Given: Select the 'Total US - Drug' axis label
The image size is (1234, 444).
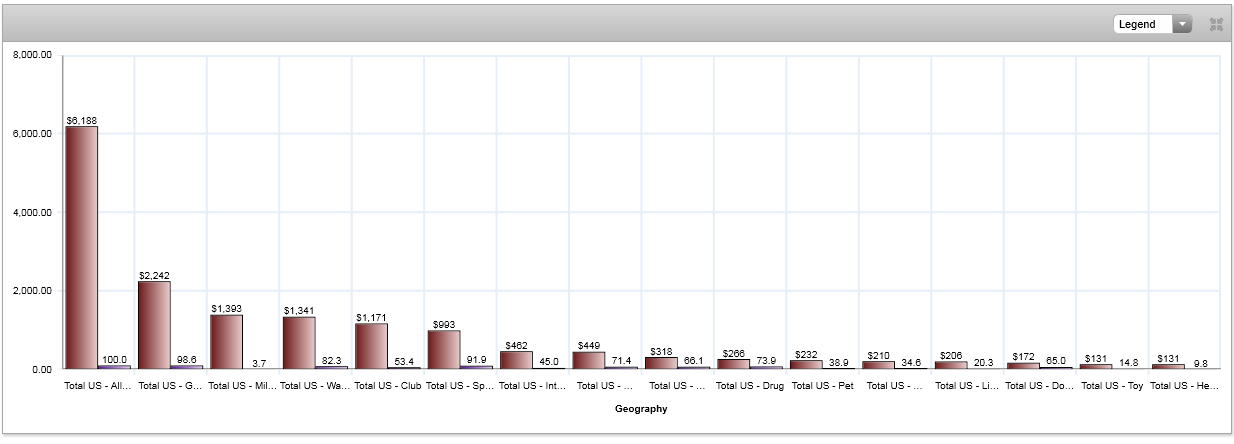Looking at the screenshot, I should click(750, 384).
